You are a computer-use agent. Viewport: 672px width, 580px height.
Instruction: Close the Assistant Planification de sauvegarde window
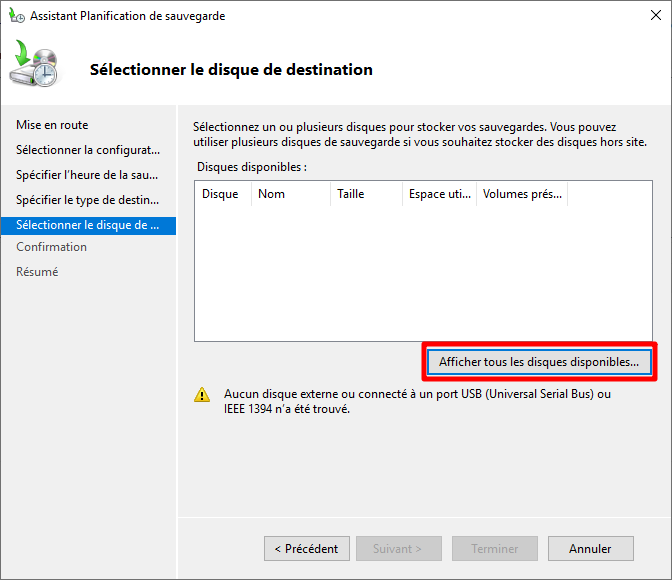coord(649,16)
